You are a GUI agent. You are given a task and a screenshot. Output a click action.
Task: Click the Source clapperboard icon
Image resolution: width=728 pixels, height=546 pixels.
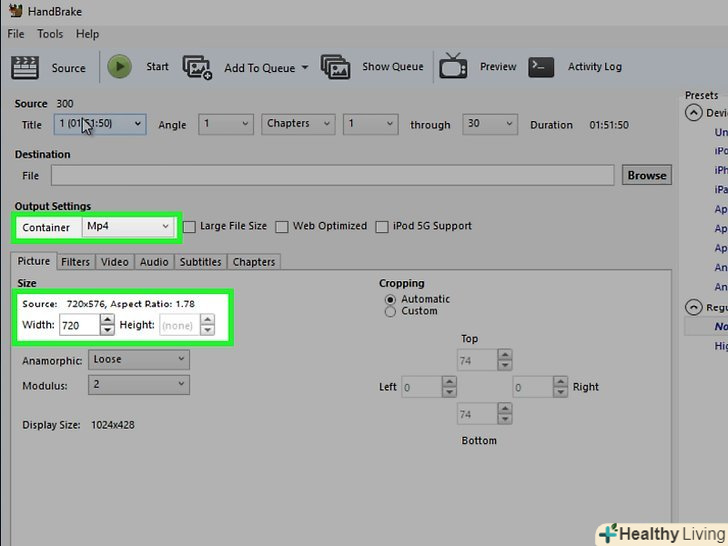click(x=25, y=68)
